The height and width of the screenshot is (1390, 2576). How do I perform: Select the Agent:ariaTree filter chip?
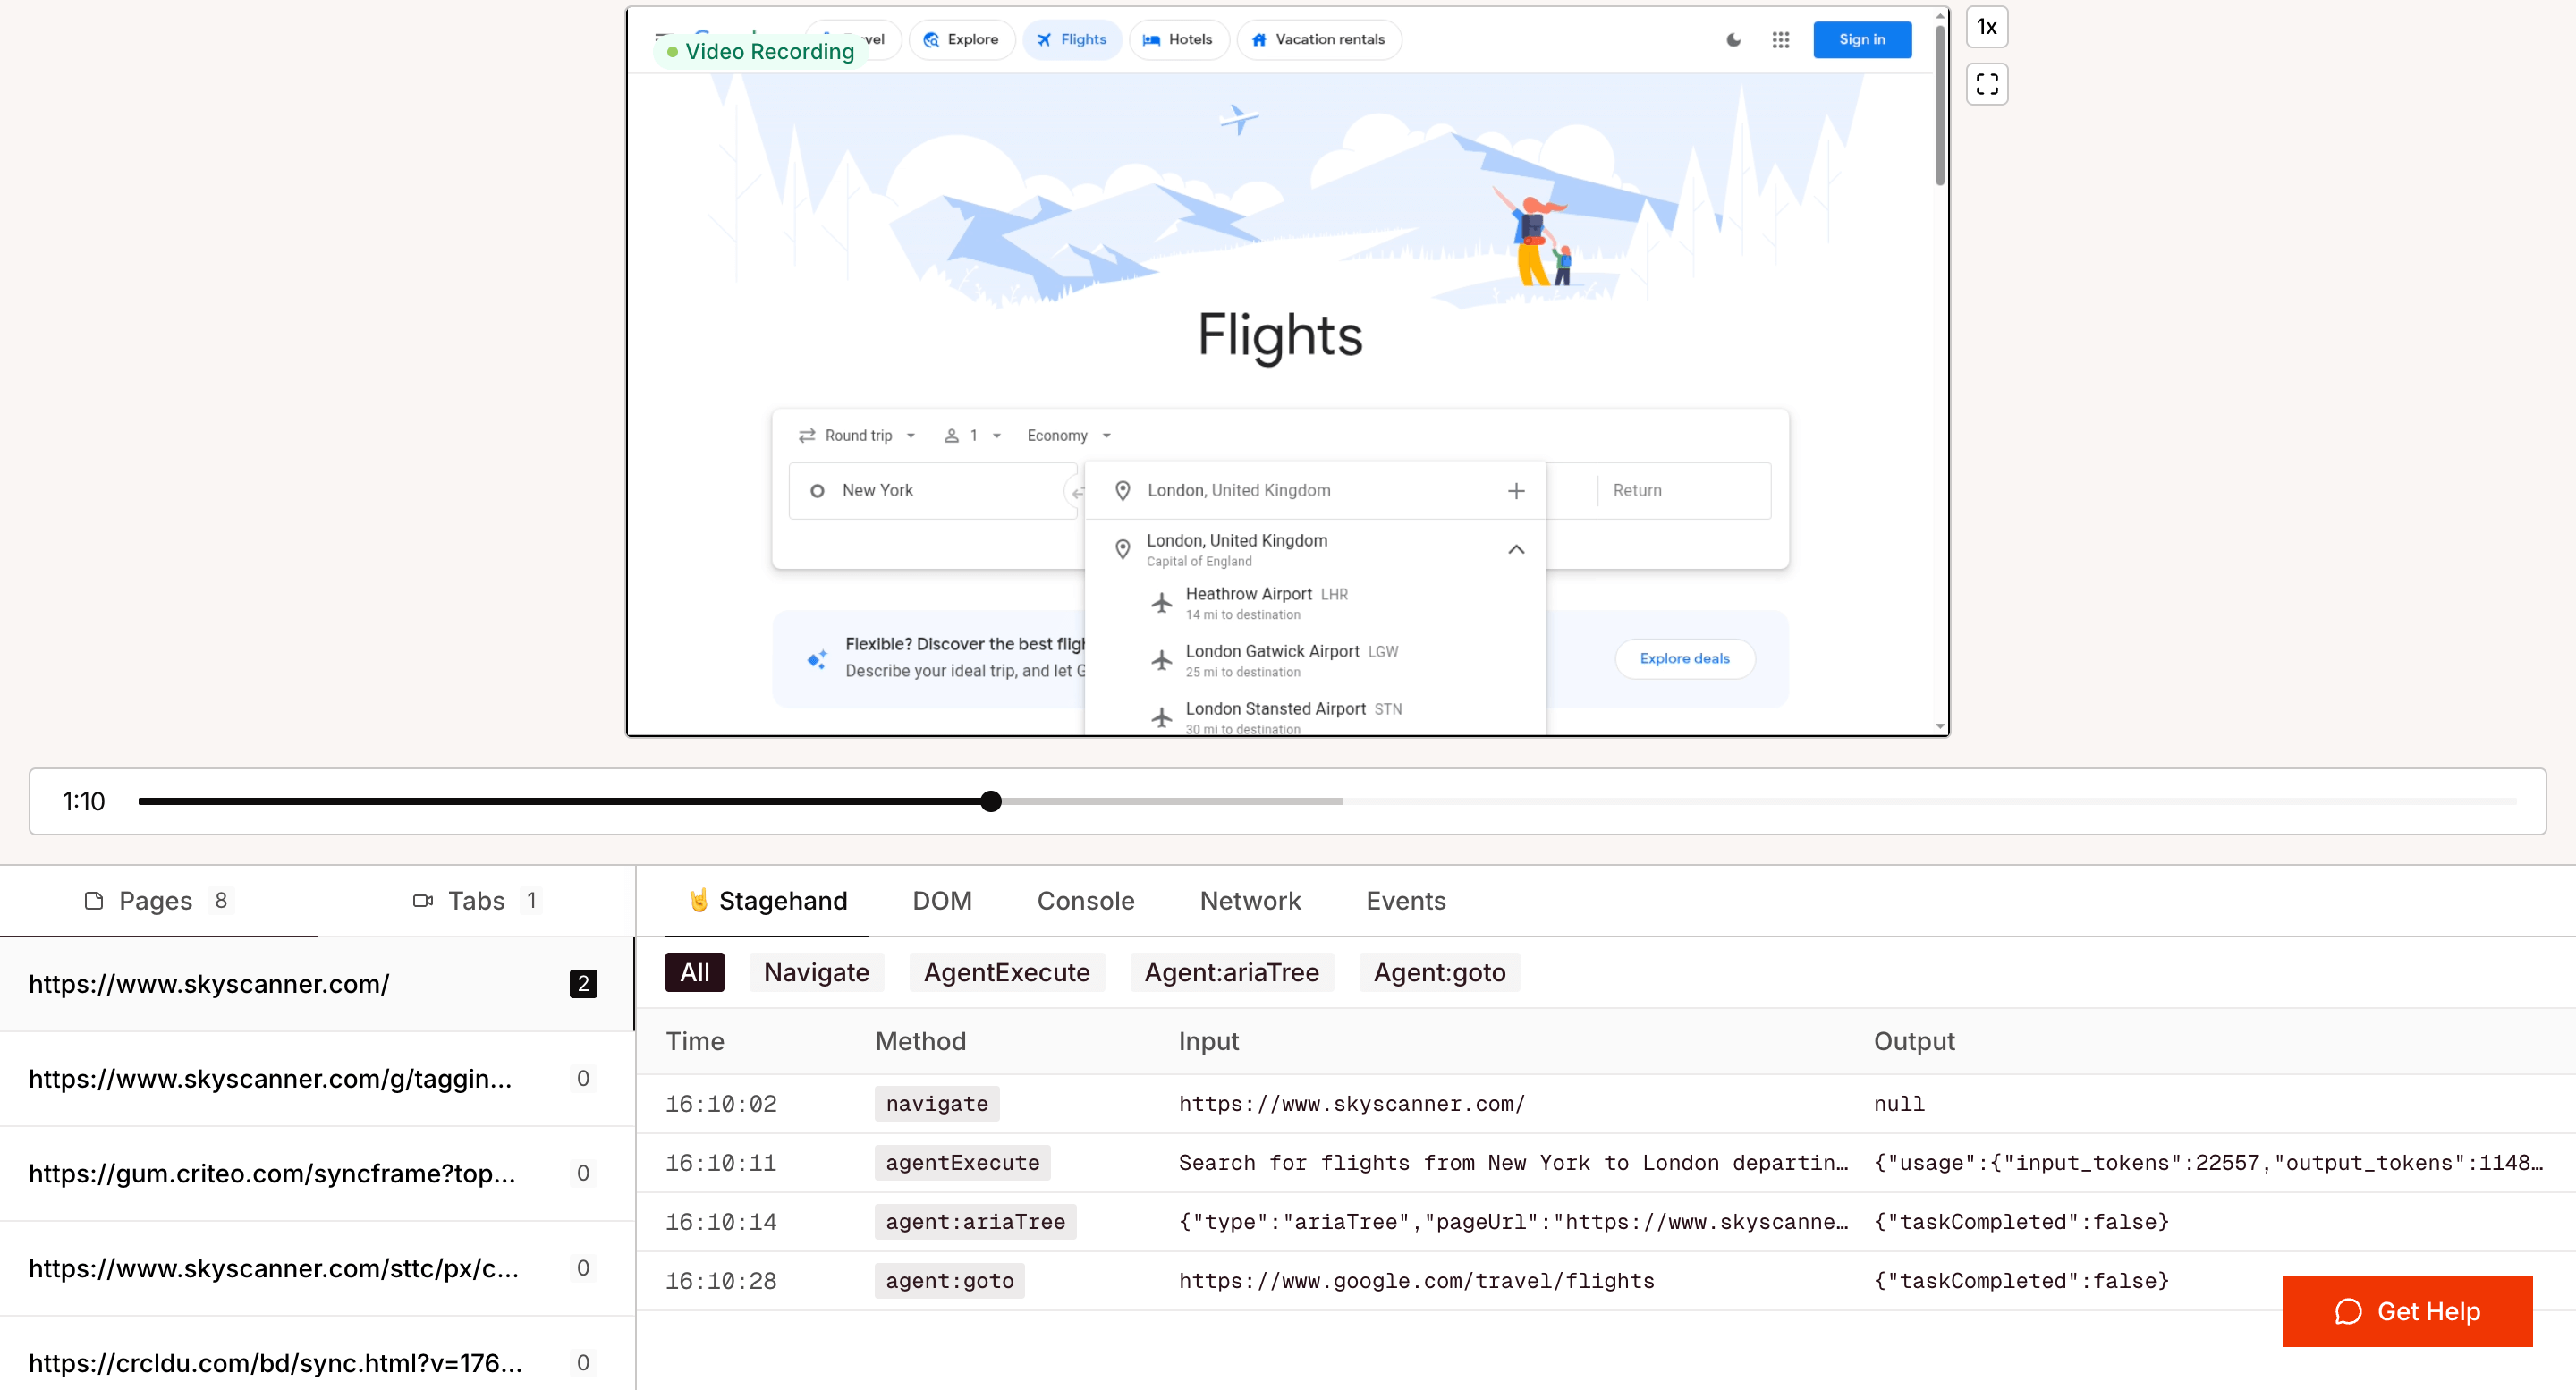click(x=1231, y=971)
